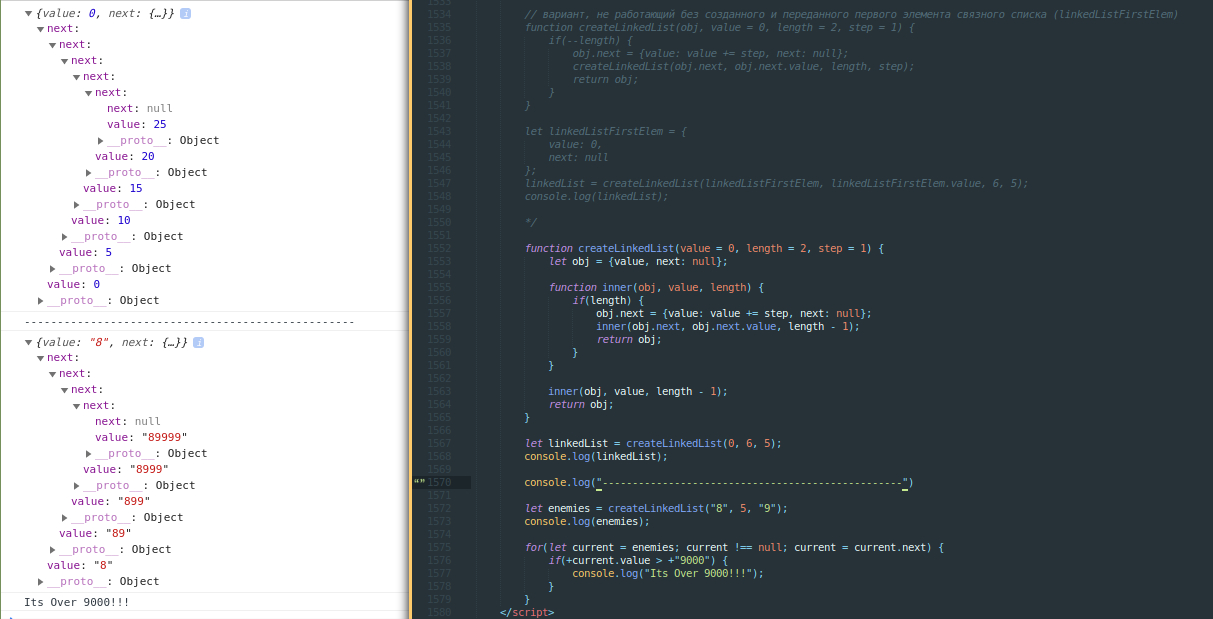Select the value: "899" property row
The height and width of the screenshot is (619, 1213).
(111, 502)
